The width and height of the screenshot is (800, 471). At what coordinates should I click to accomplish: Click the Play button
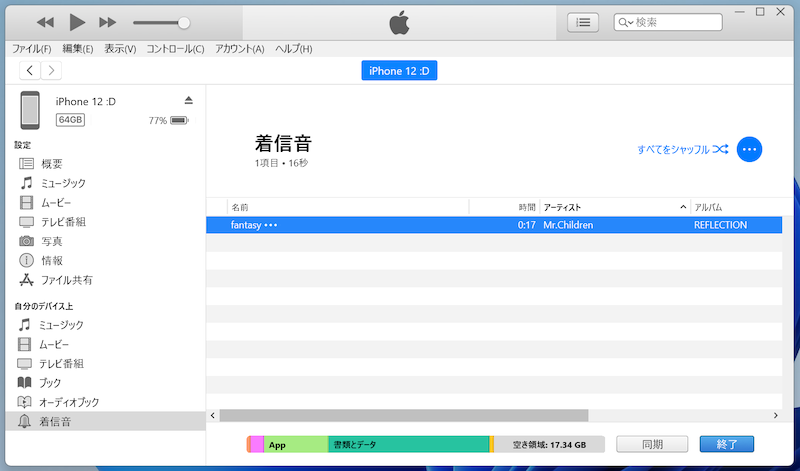click(x=77, y=22)
